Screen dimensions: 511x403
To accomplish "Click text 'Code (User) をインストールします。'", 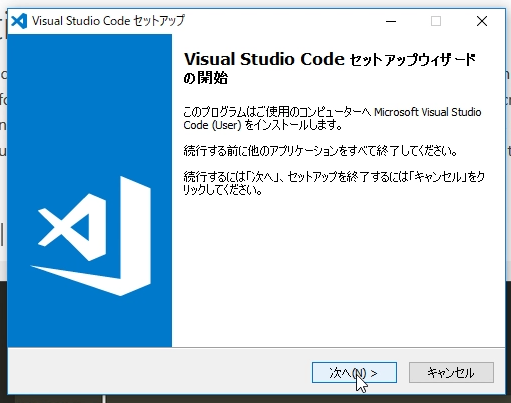I will 263,125.
